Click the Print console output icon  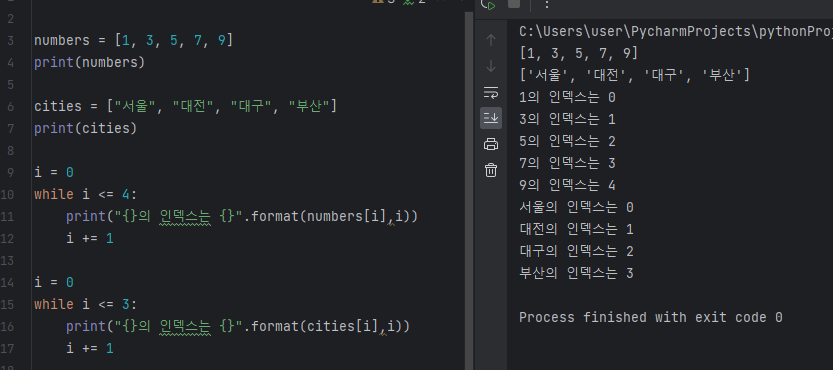point(491,144)
